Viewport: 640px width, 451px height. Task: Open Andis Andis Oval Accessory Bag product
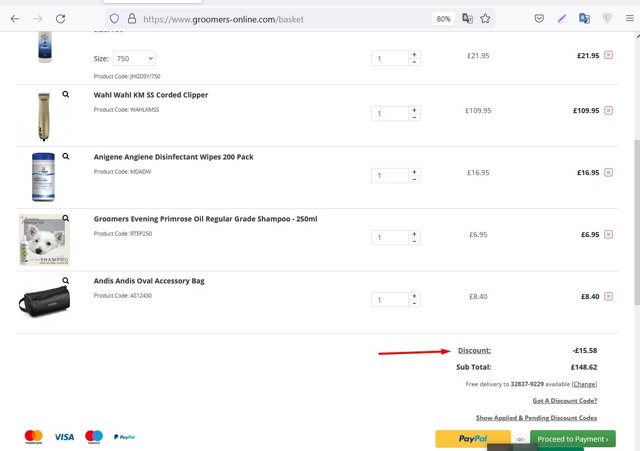pyautogui.click(x=149, y=281)
